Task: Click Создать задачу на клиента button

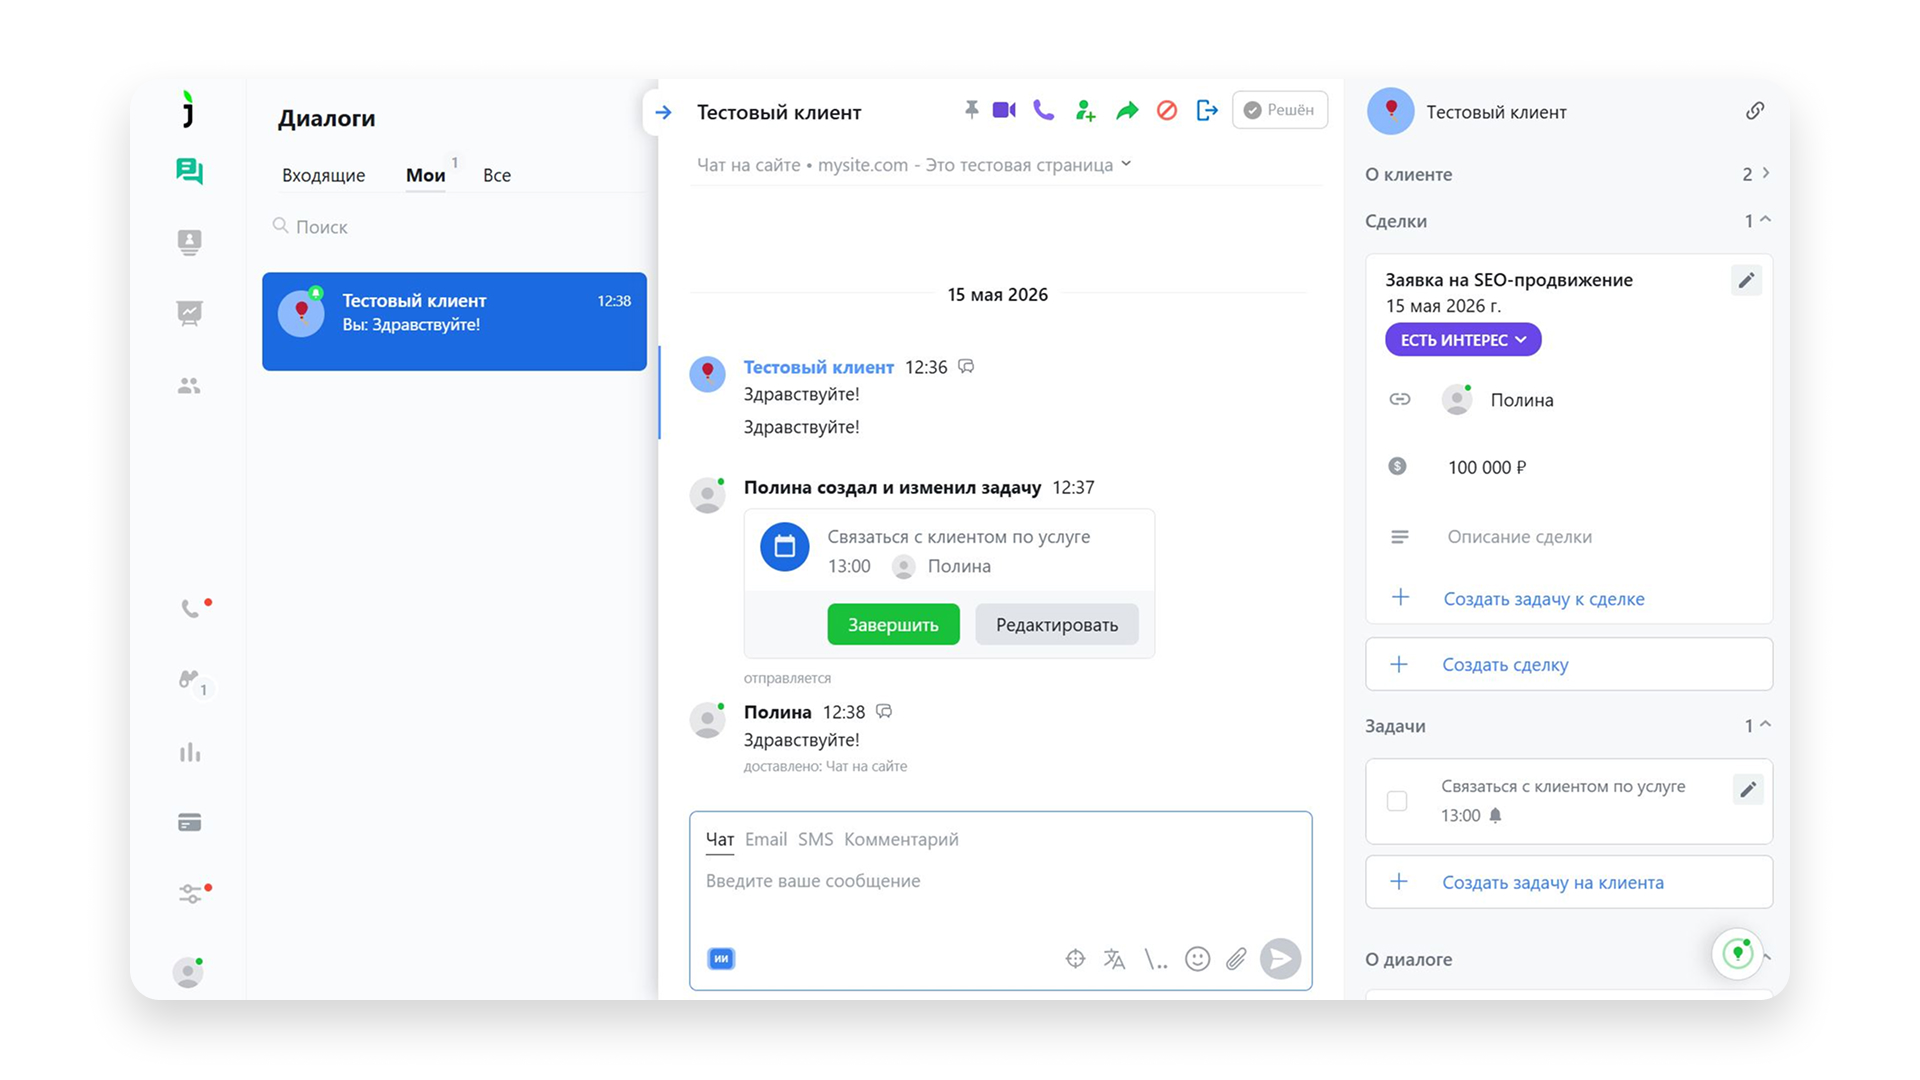Action: click(1569, 882)
